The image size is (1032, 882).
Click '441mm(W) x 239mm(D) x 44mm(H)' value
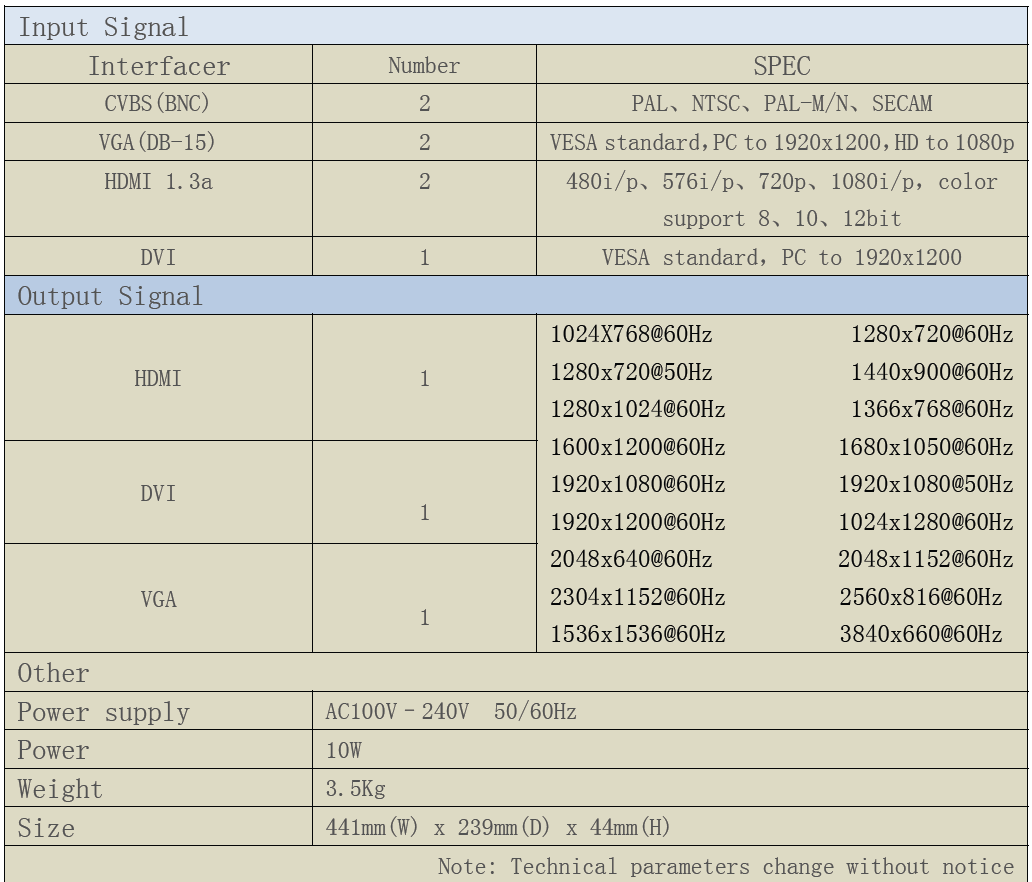498,827
